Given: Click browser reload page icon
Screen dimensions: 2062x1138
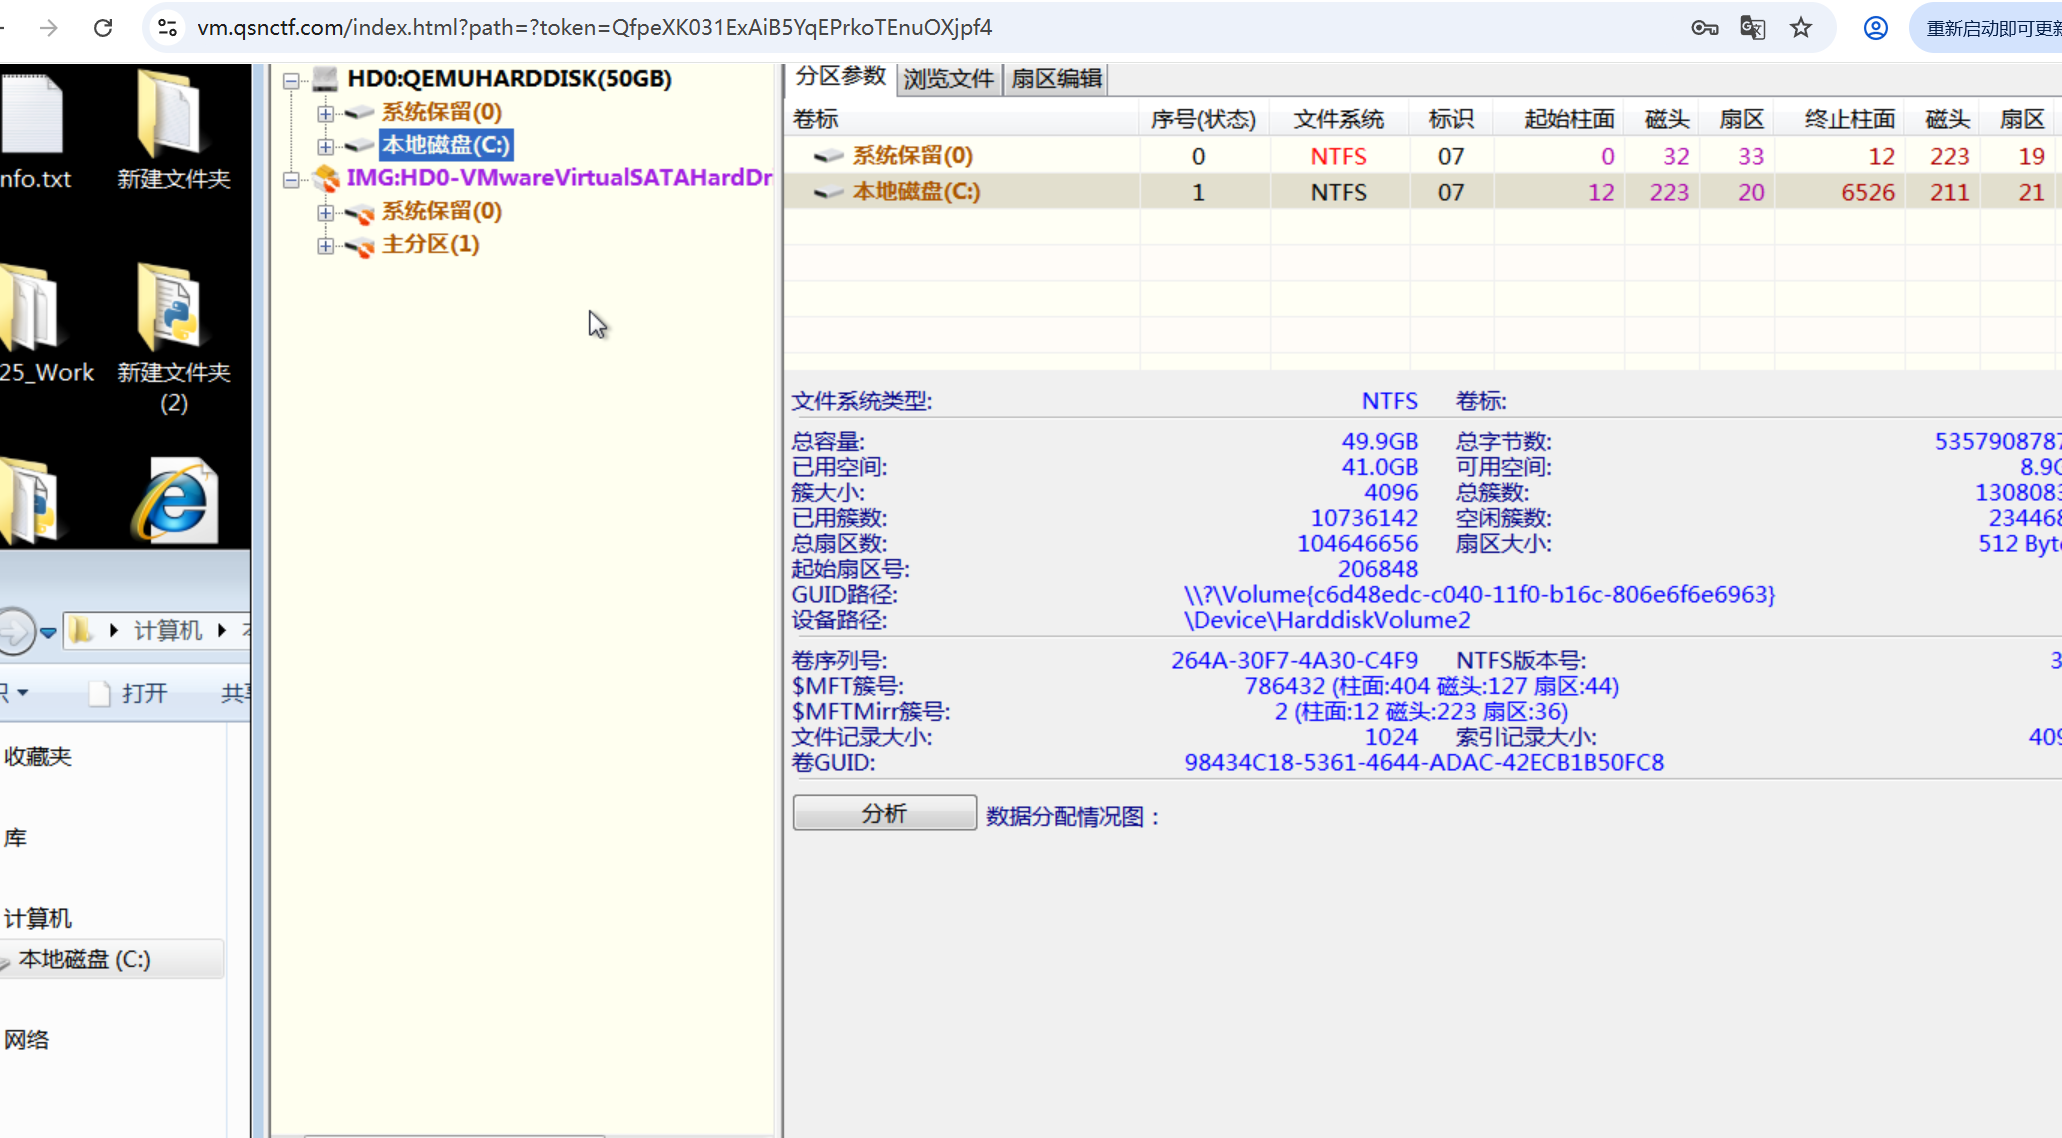Looking at the screenshot, I should [102, 28].
